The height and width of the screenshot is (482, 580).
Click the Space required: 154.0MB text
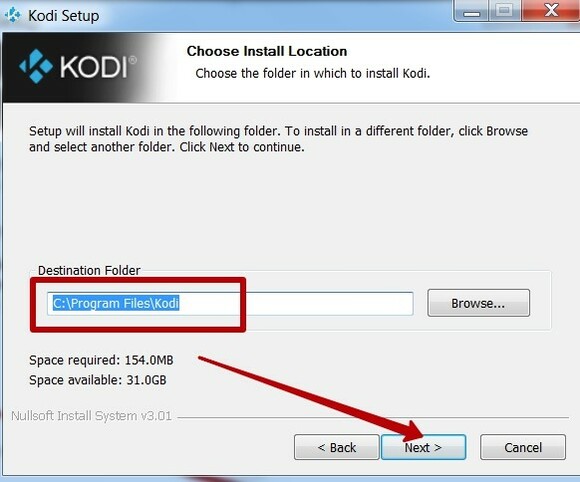[x=101, y=360]
